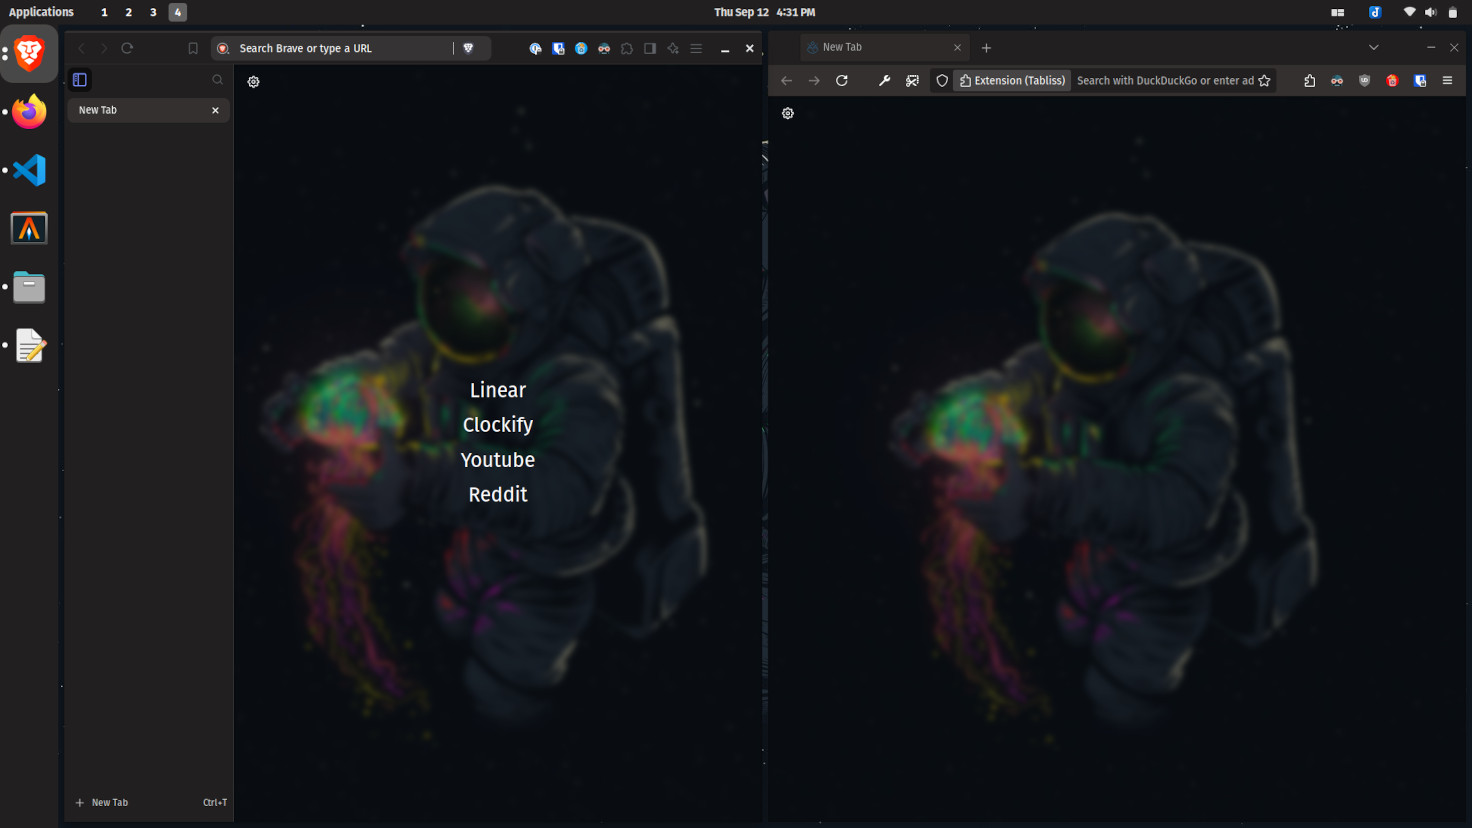Open the Bitwarden extension in Brave toolbar
Screen dimensions: 1472x828
[x=558, y=48]
